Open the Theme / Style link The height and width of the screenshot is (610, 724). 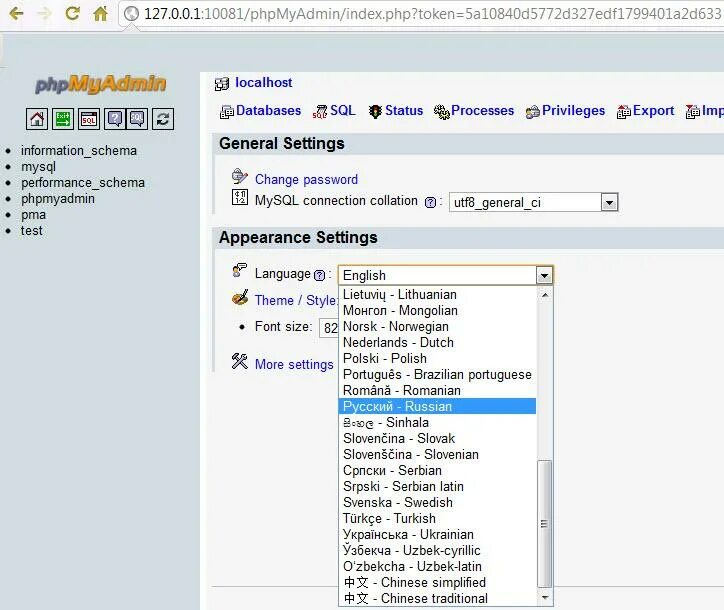(x=296, y=300)
